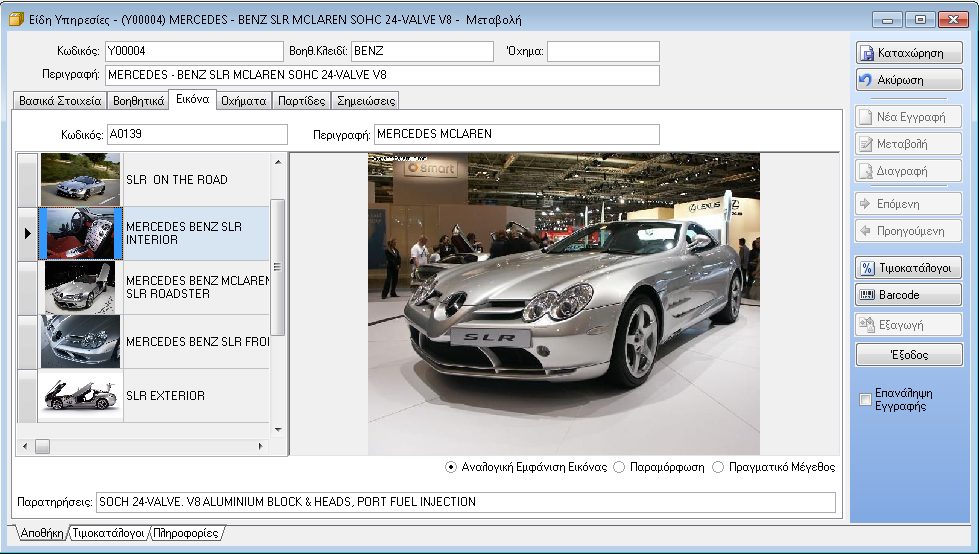Click the Ακύρωση cancel button
The width and height of the screenshot is (979, 554).
[909, 80]
